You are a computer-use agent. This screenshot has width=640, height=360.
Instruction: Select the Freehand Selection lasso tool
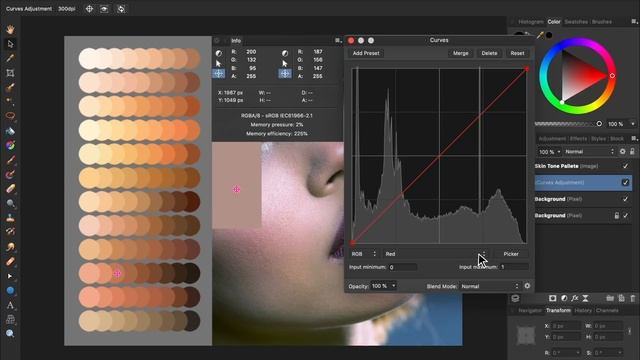[x=10, y=116]
